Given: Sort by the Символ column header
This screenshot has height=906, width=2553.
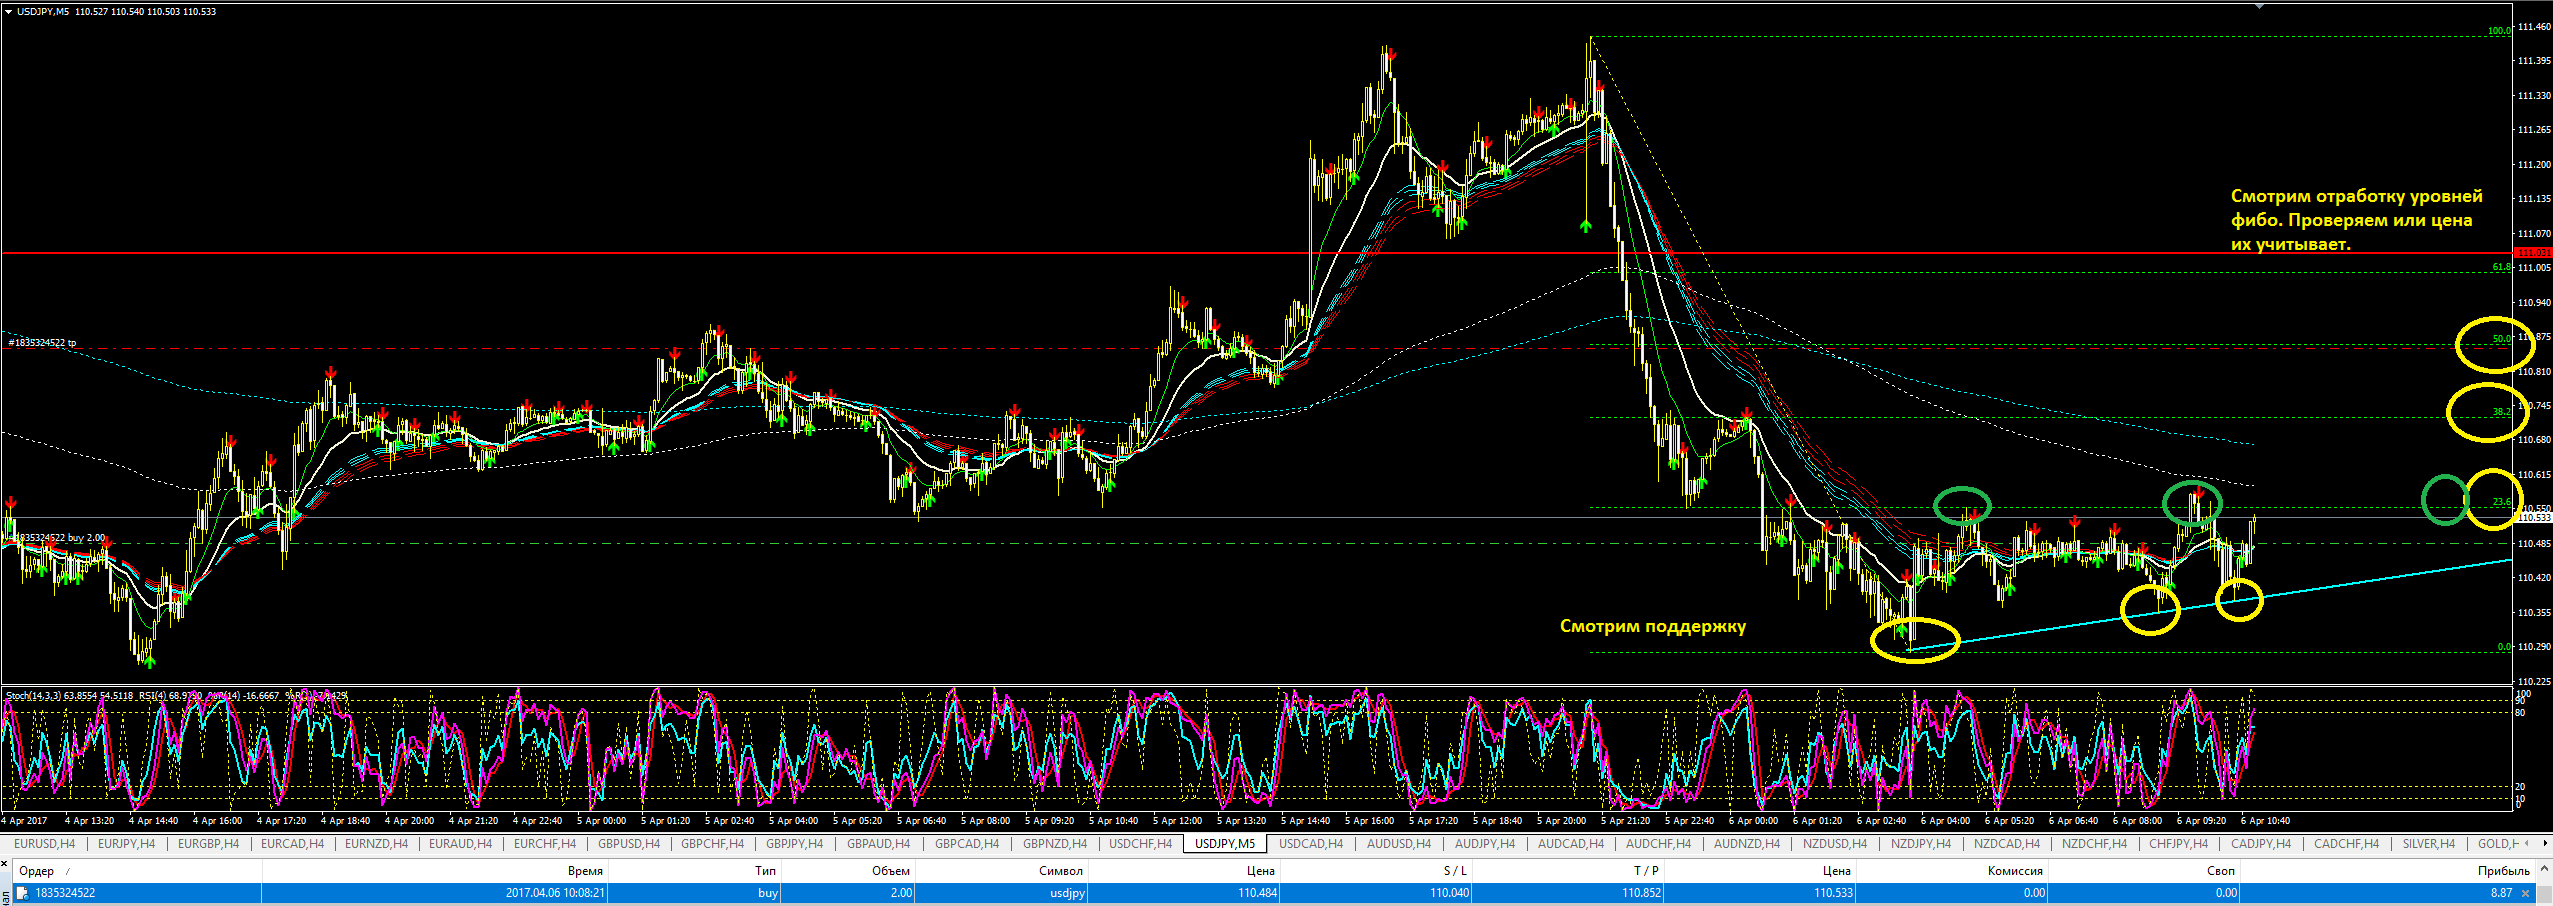Looking at the screenshot, I should pos(1060,871).
